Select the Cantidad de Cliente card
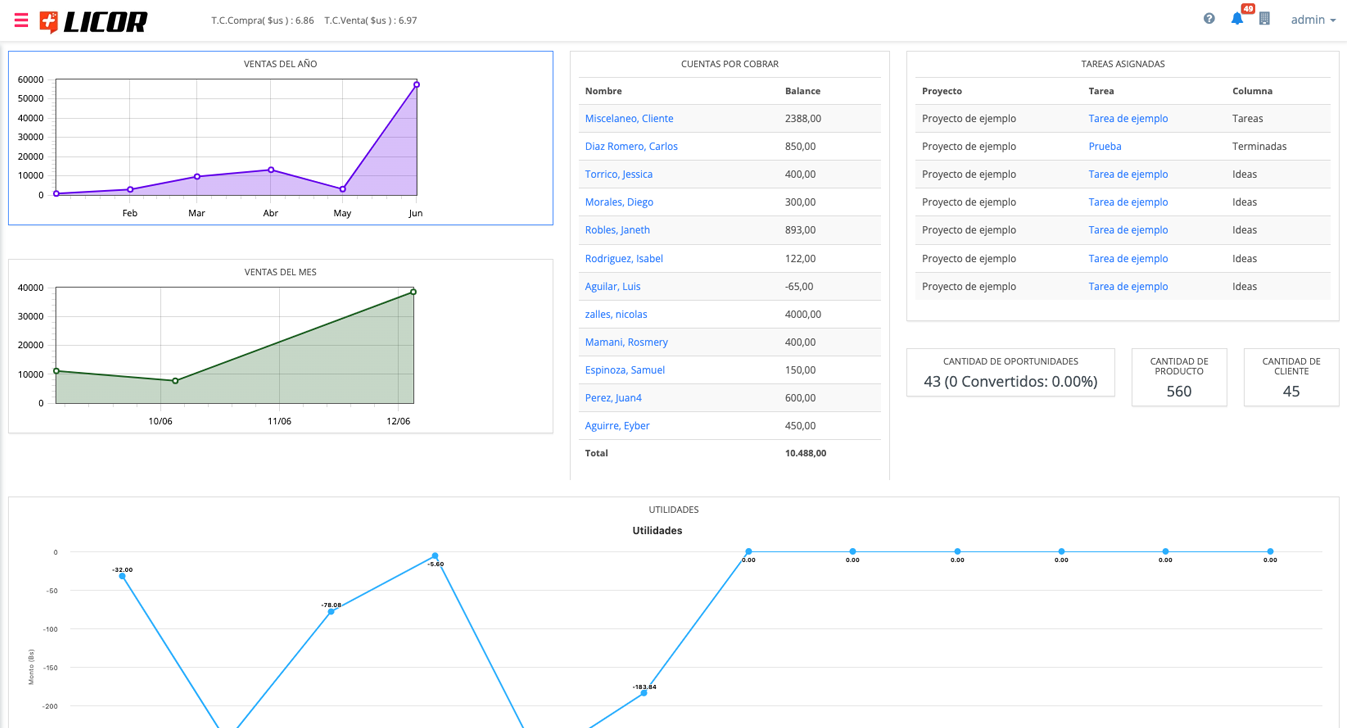Image resolution: width=1347 pixels, height=728 pixels. coord(1291,377)
